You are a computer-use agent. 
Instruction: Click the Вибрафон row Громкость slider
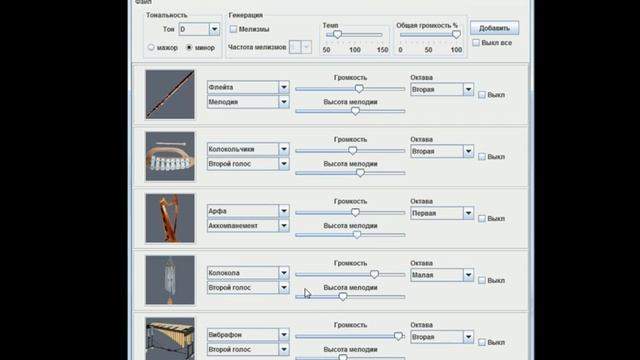[350, 336]
